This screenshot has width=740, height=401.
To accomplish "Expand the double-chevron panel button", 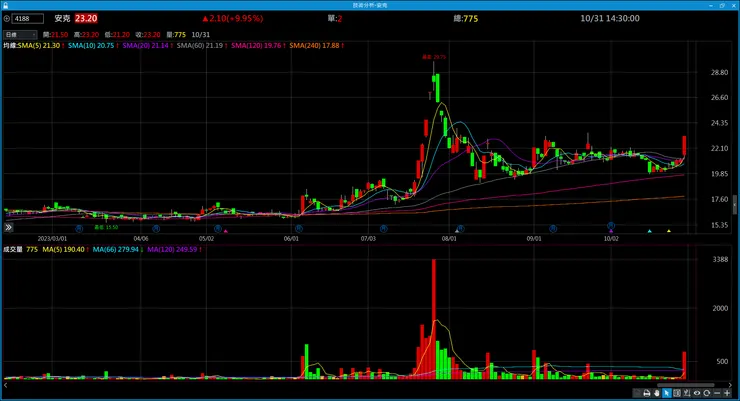I will 8,227.
